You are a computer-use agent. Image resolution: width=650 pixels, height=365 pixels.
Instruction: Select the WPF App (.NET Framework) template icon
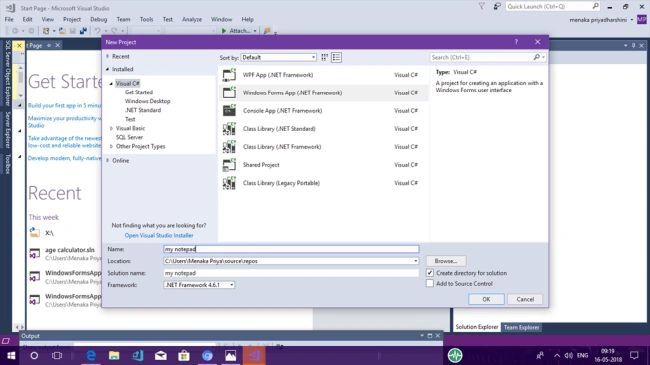pyautogui.click(x=229, y=75)
